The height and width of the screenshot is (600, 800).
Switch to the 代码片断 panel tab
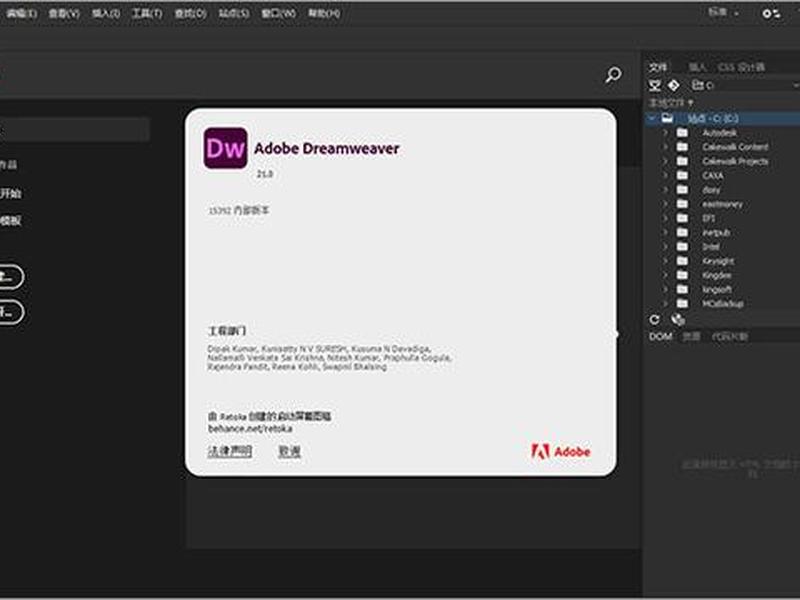730,336
